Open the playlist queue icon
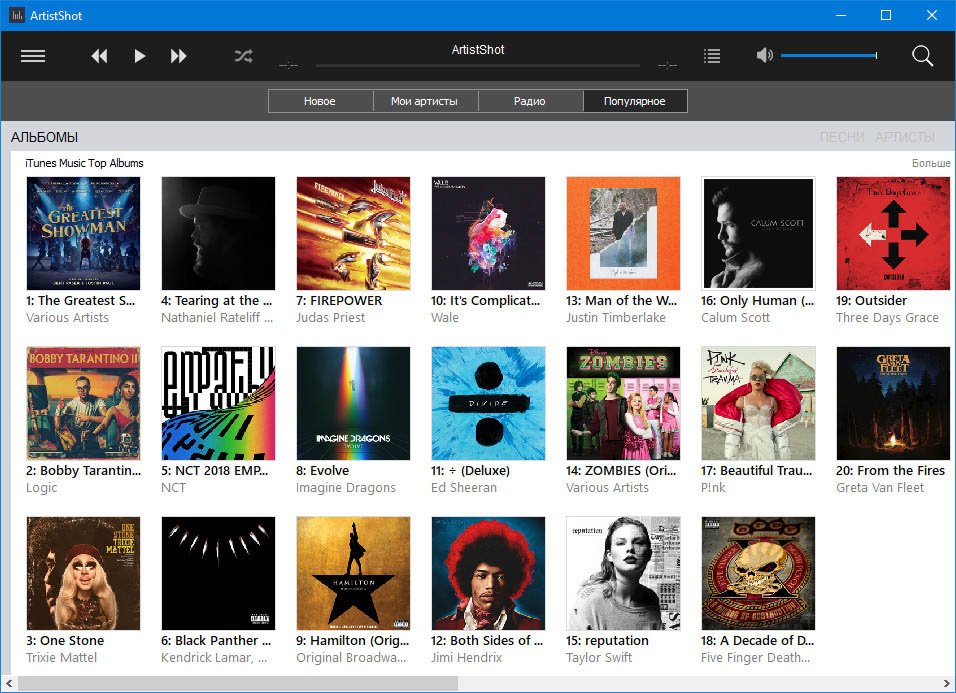The height and width of the screenshot is (693, 956). point(712,56)
